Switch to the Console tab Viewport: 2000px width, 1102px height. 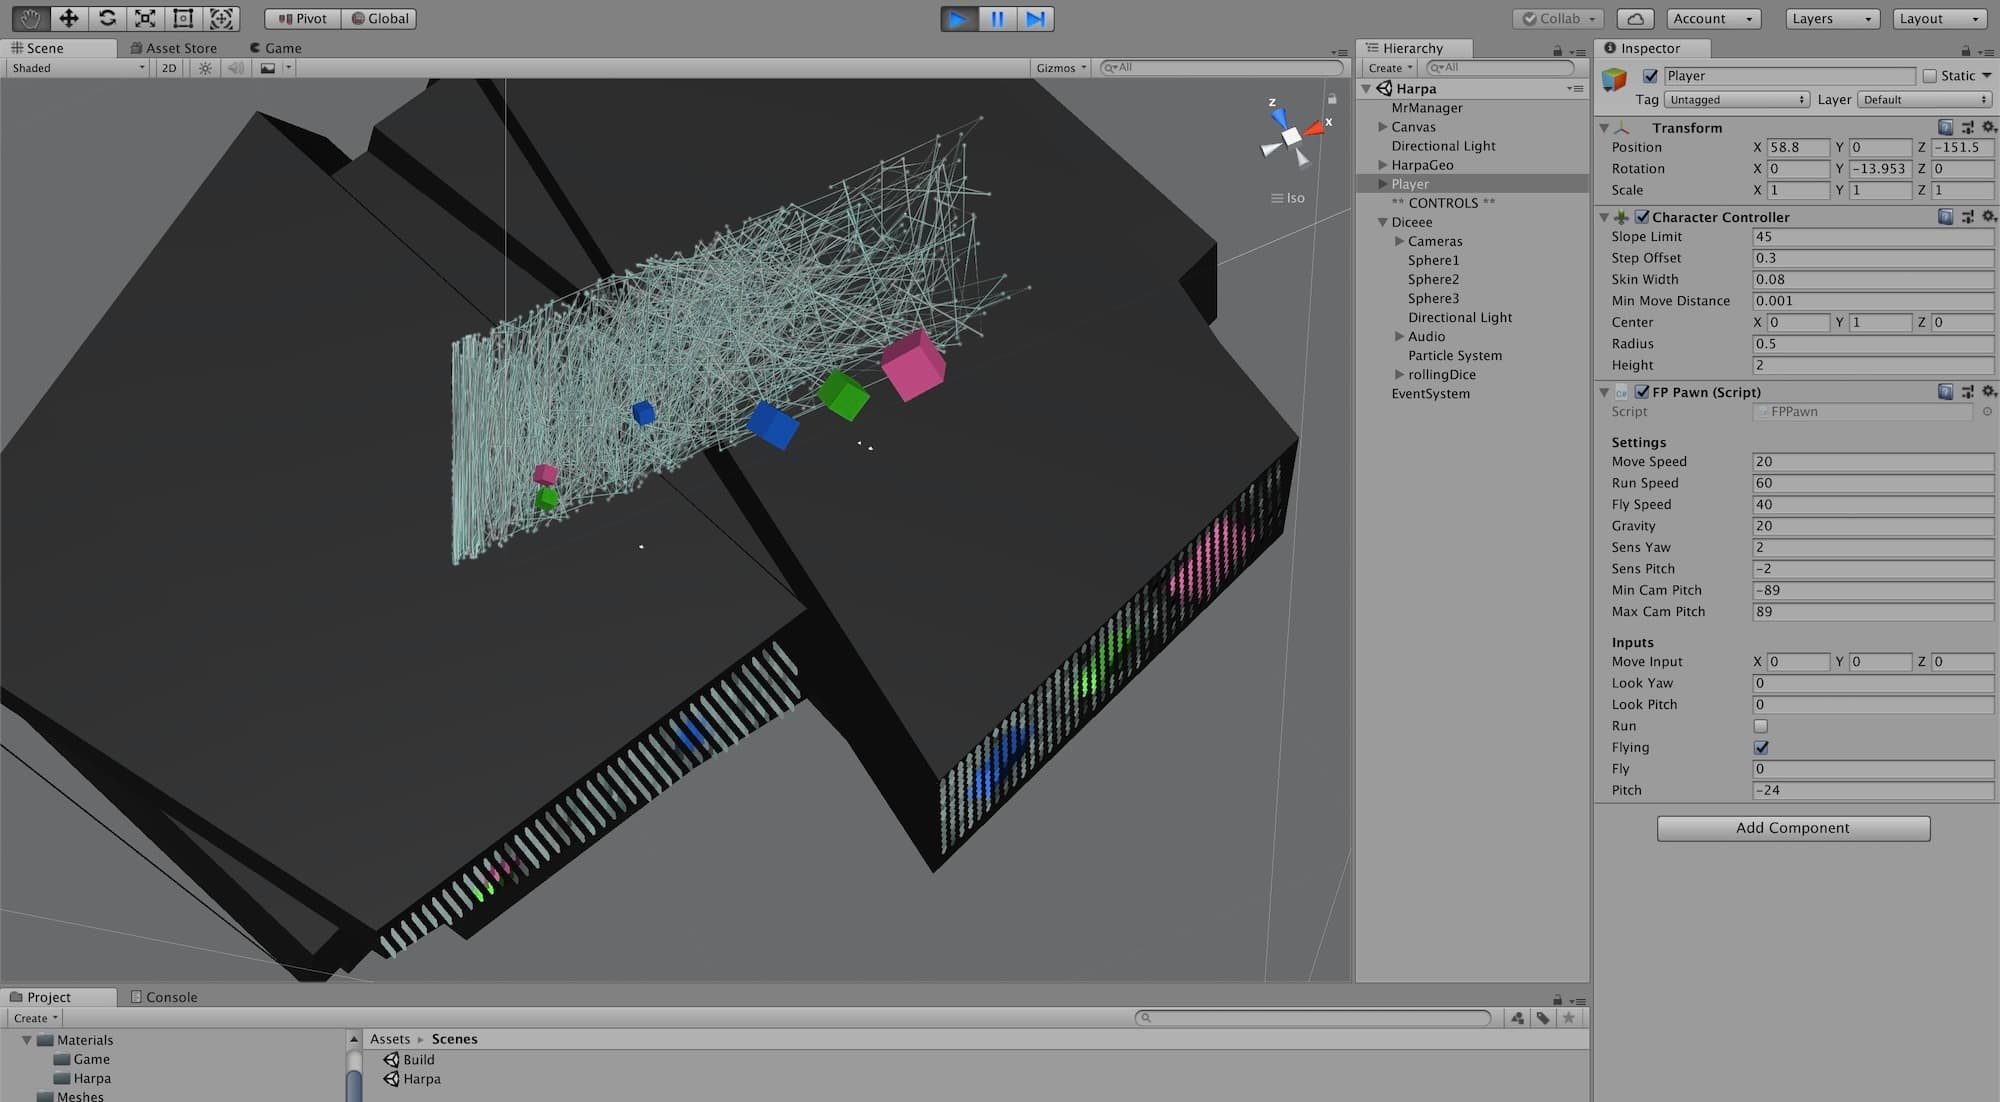pyautogui.click(x=164, y=997)
